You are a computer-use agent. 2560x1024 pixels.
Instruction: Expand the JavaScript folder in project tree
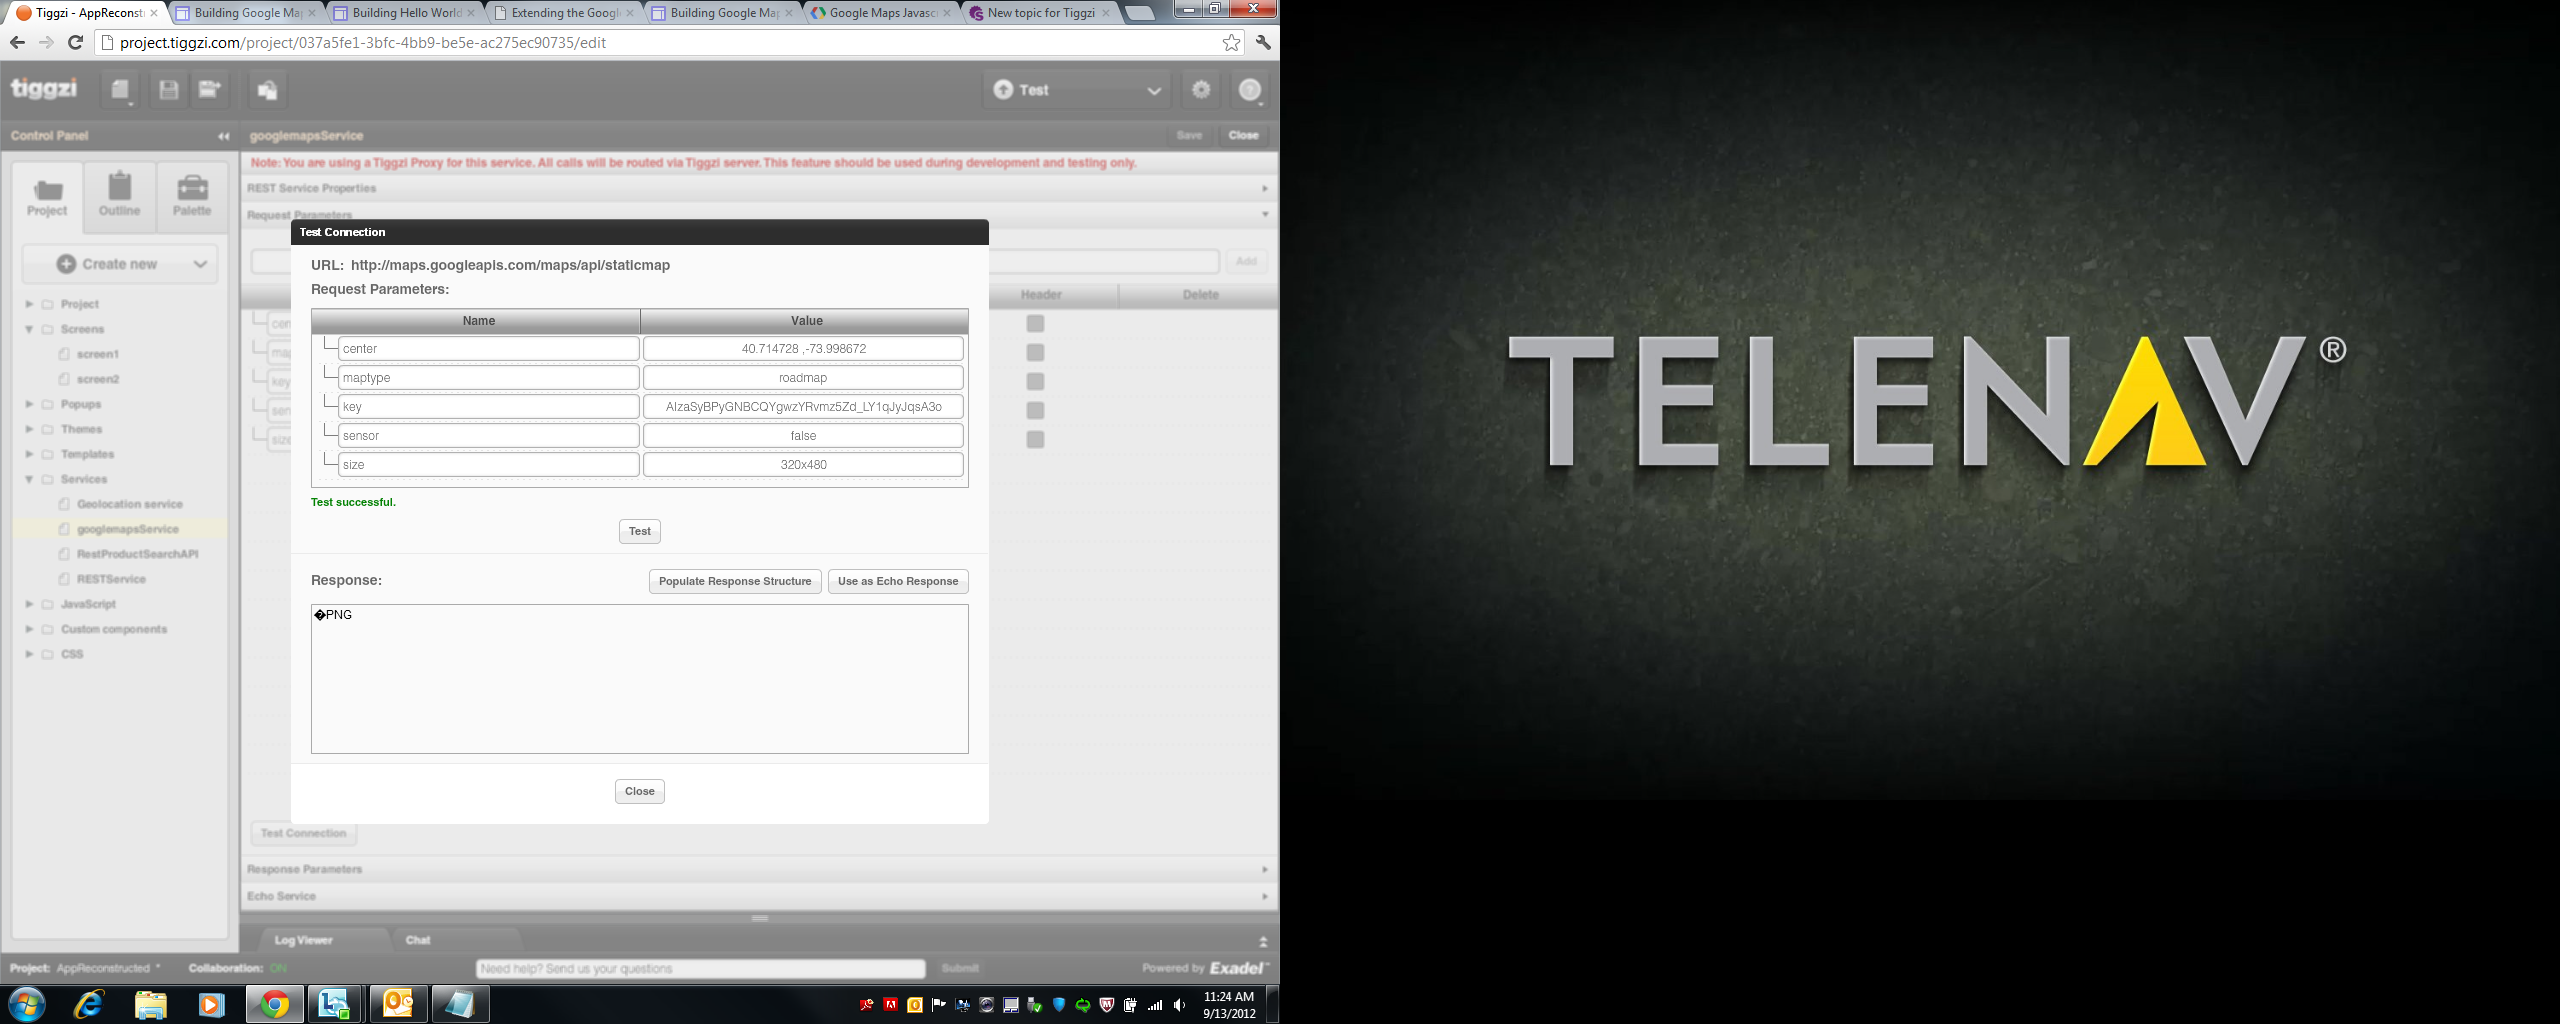tap(29, 604)
